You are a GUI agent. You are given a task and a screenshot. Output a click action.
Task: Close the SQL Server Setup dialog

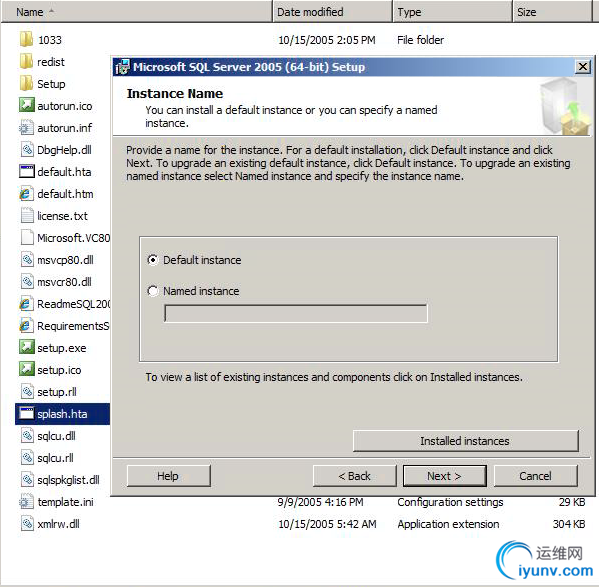pyautogui.click(x=583, y=67)
